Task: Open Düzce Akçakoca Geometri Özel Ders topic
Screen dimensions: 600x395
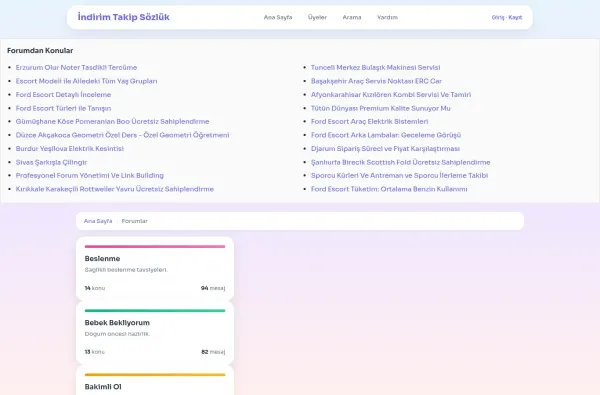Action: [x=122, y=135]
